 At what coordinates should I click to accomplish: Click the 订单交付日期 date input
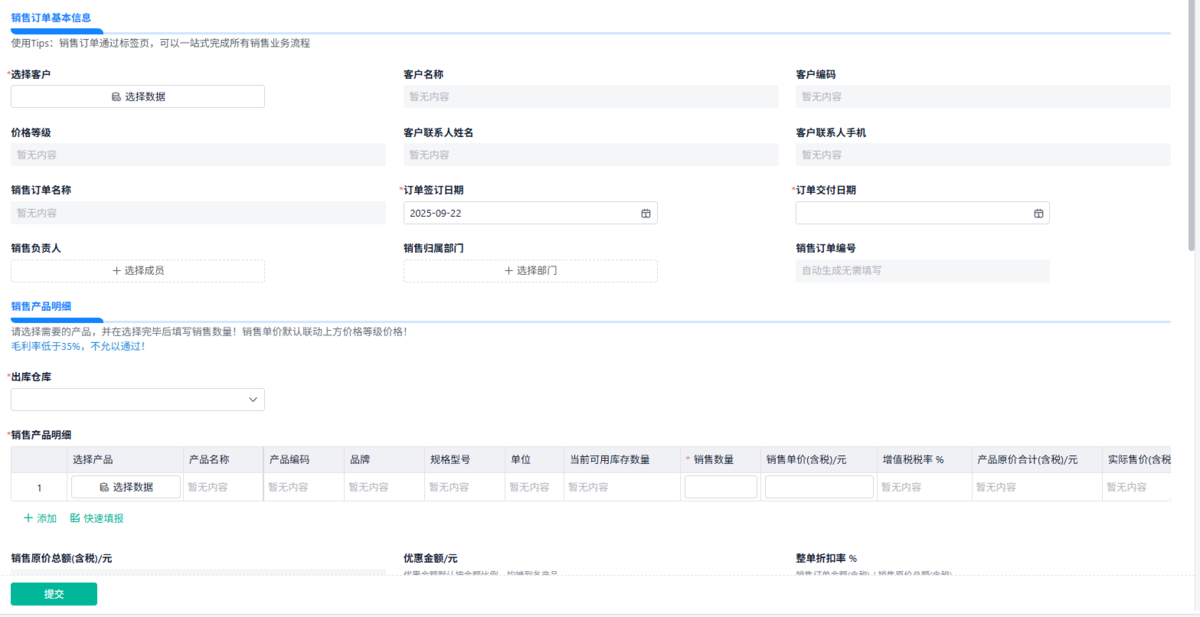coord(922,213)
